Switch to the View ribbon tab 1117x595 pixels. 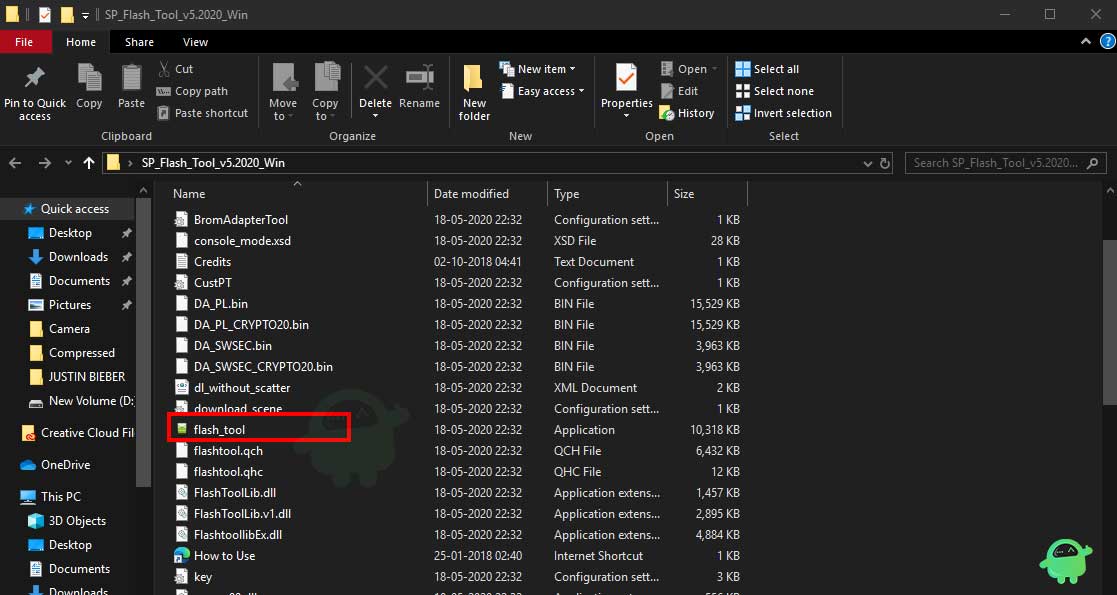pos(195,42)
